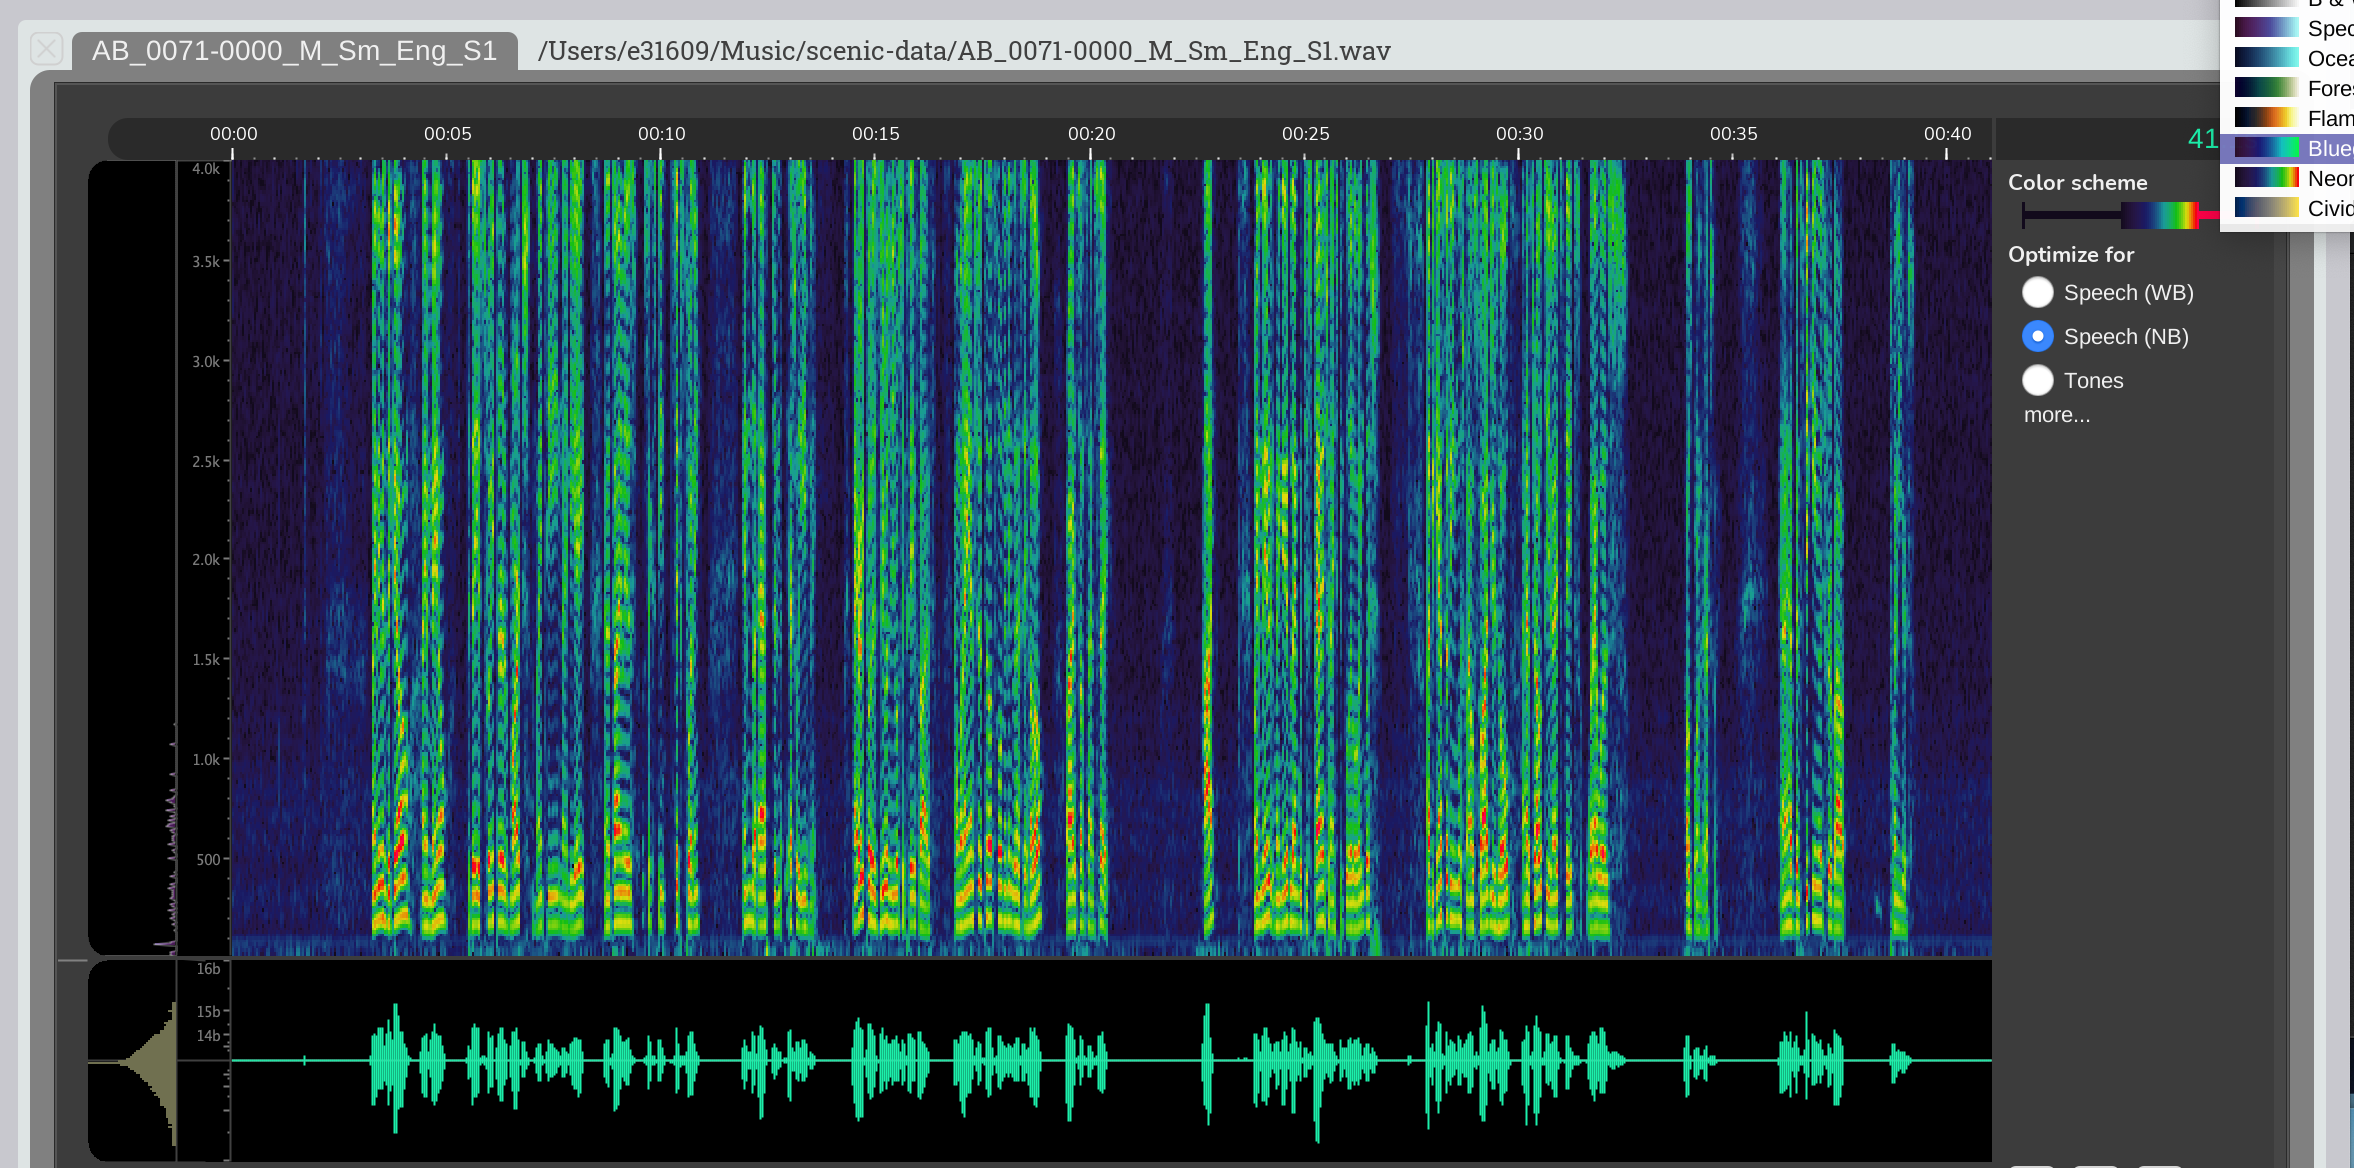
Task: Select the Ocean gradient color swatch
Action: (x=2265, y=58)
